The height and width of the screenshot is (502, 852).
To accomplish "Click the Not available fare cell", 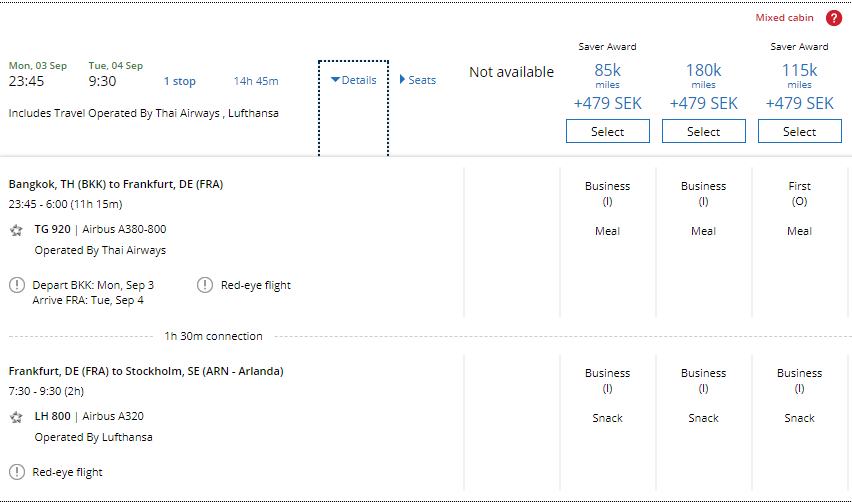I will click(511, 72).
